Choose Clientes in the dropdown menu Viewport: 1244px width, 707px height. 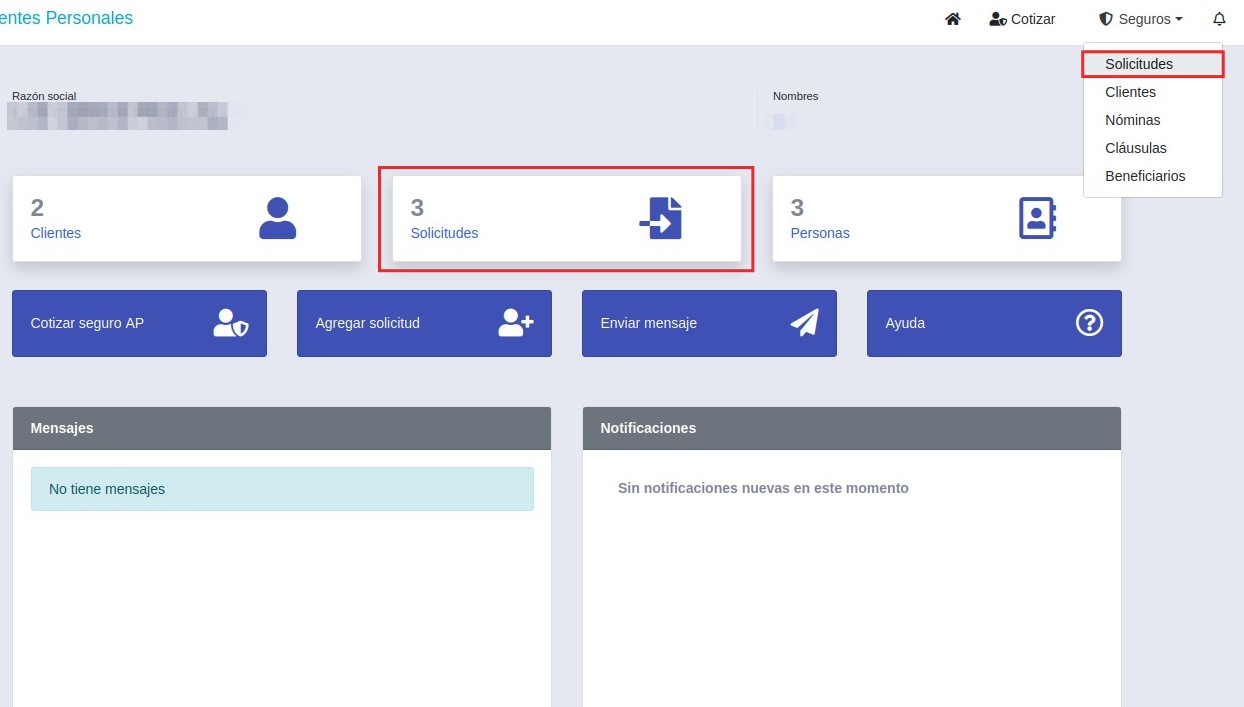(x=1130, y=92)
